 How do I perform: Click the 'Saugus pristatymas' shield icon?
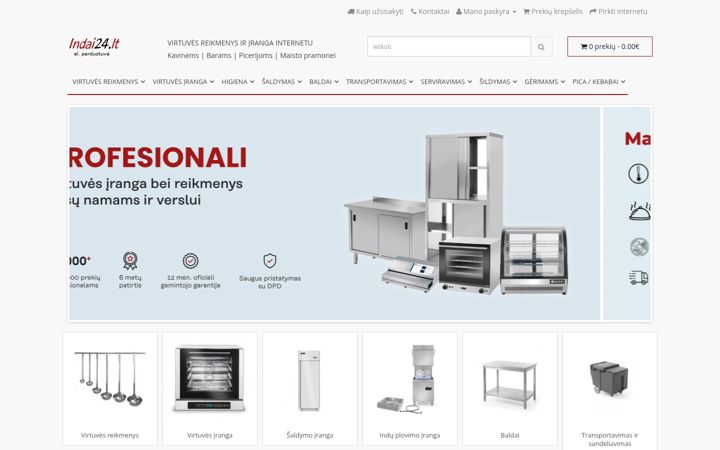[270, 261]
